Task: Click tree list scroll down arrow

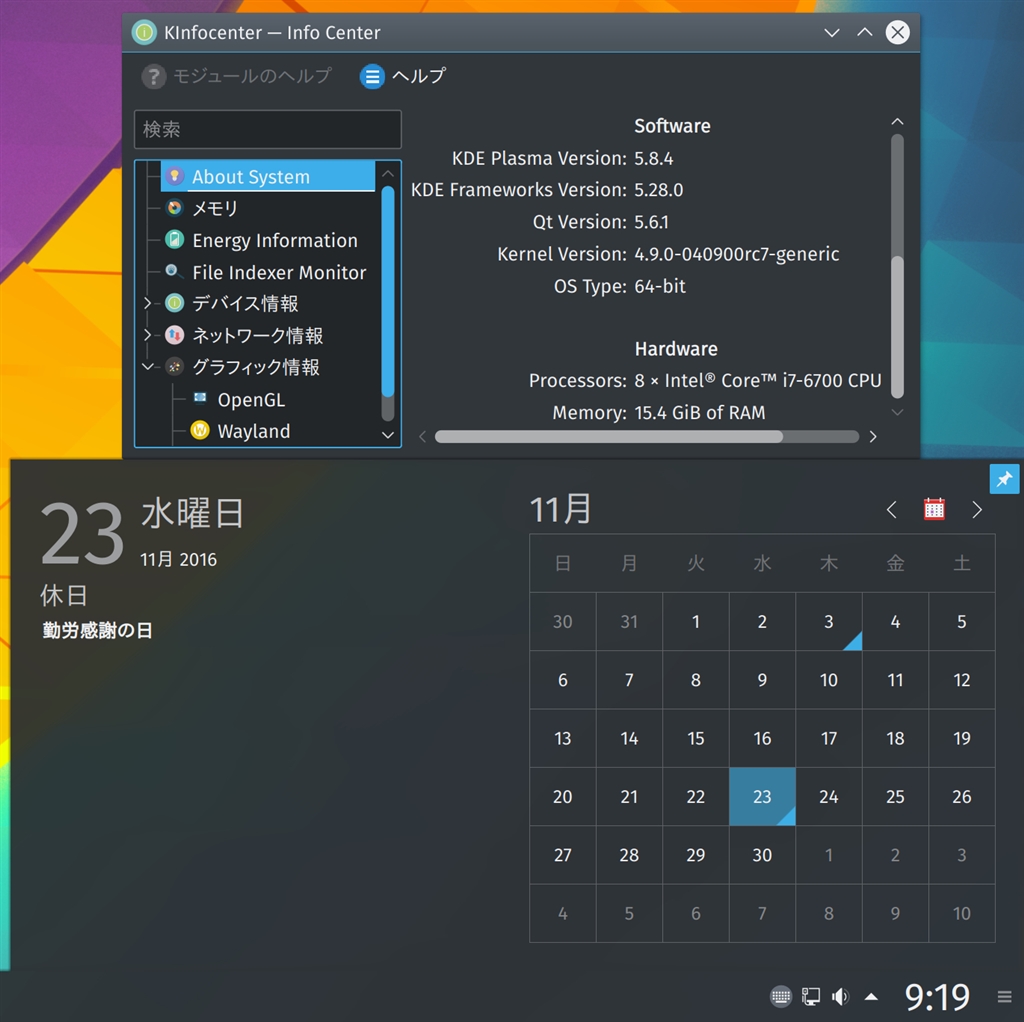Action: (x=387, y=435)
